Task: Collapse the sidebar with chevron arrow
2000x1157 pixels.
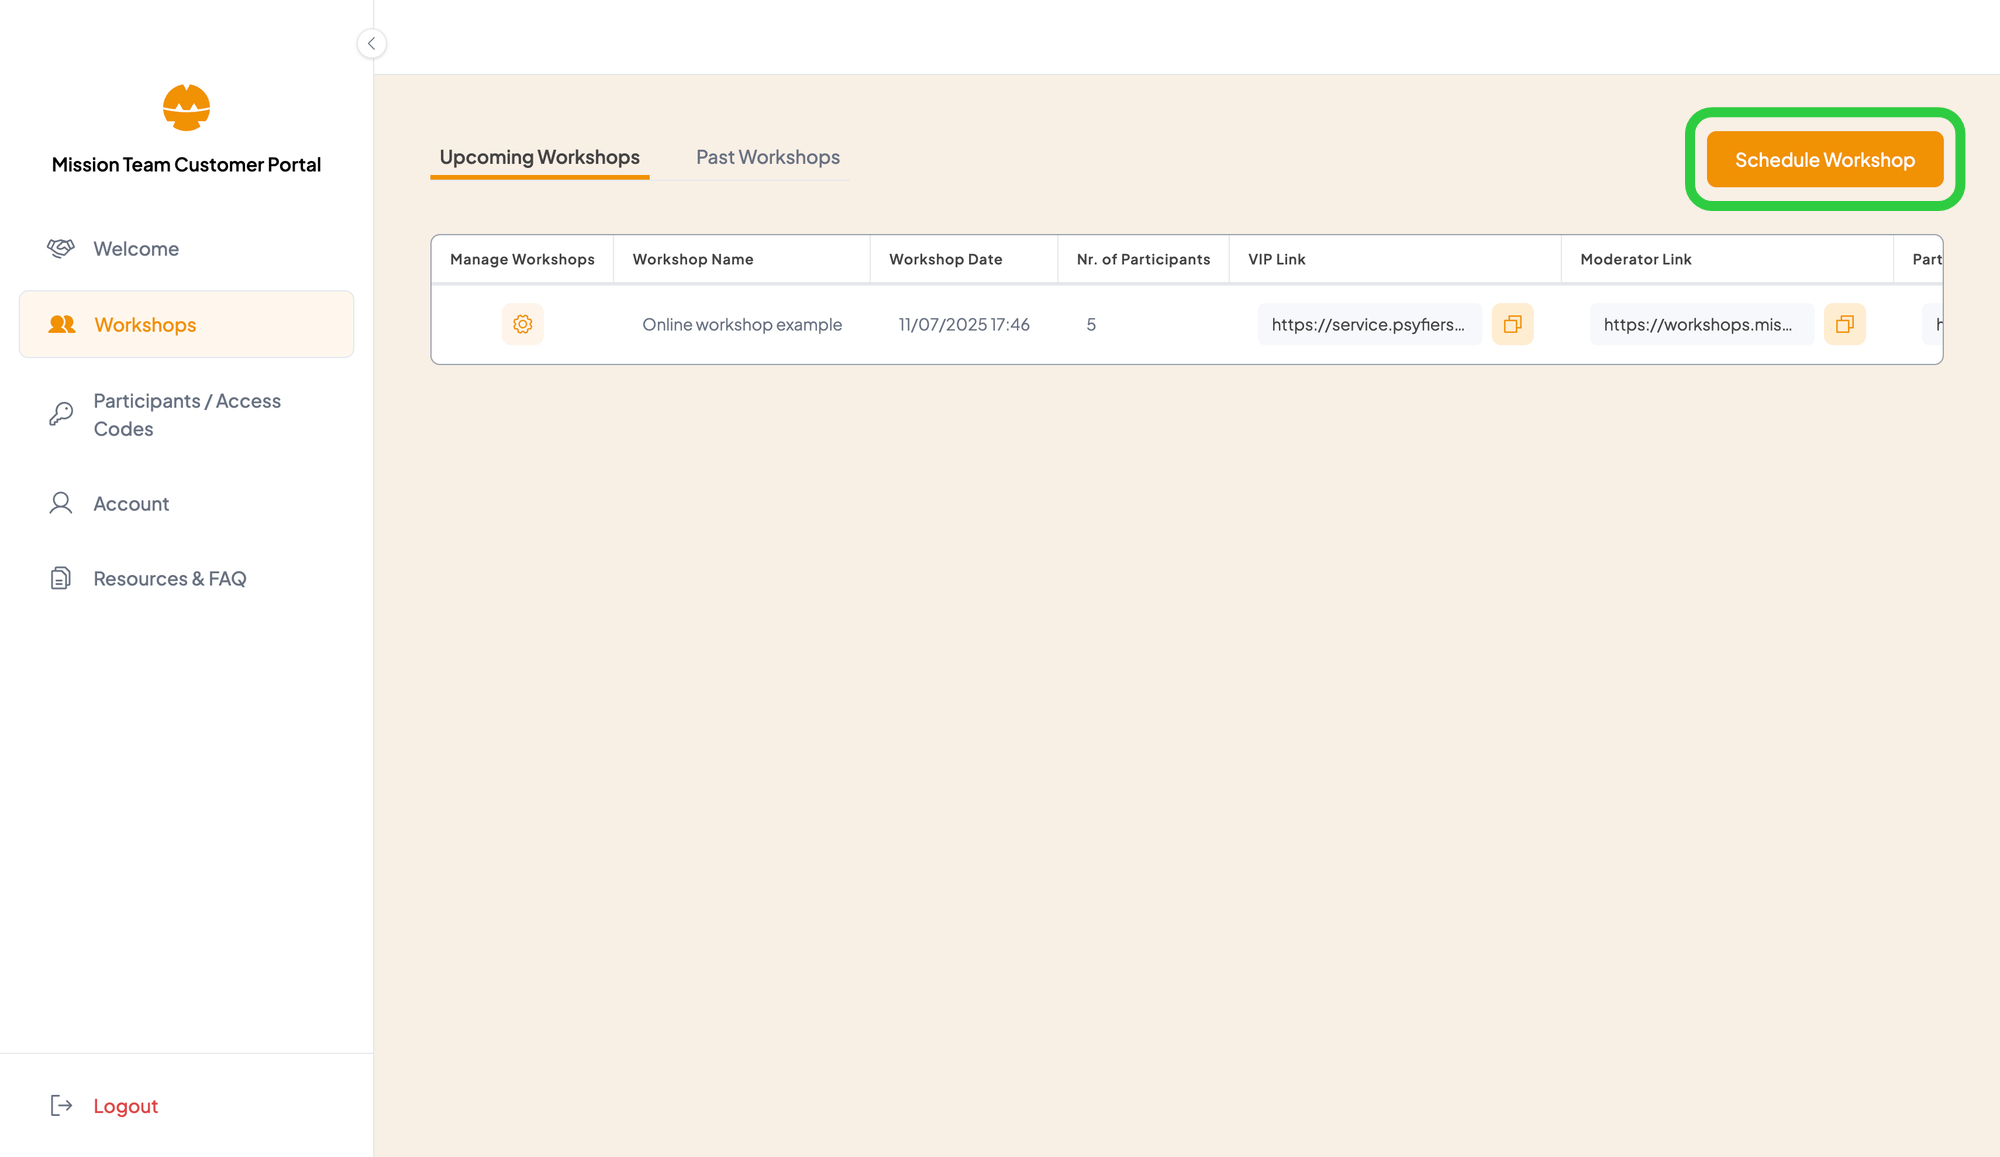Action: click(371, 43)
